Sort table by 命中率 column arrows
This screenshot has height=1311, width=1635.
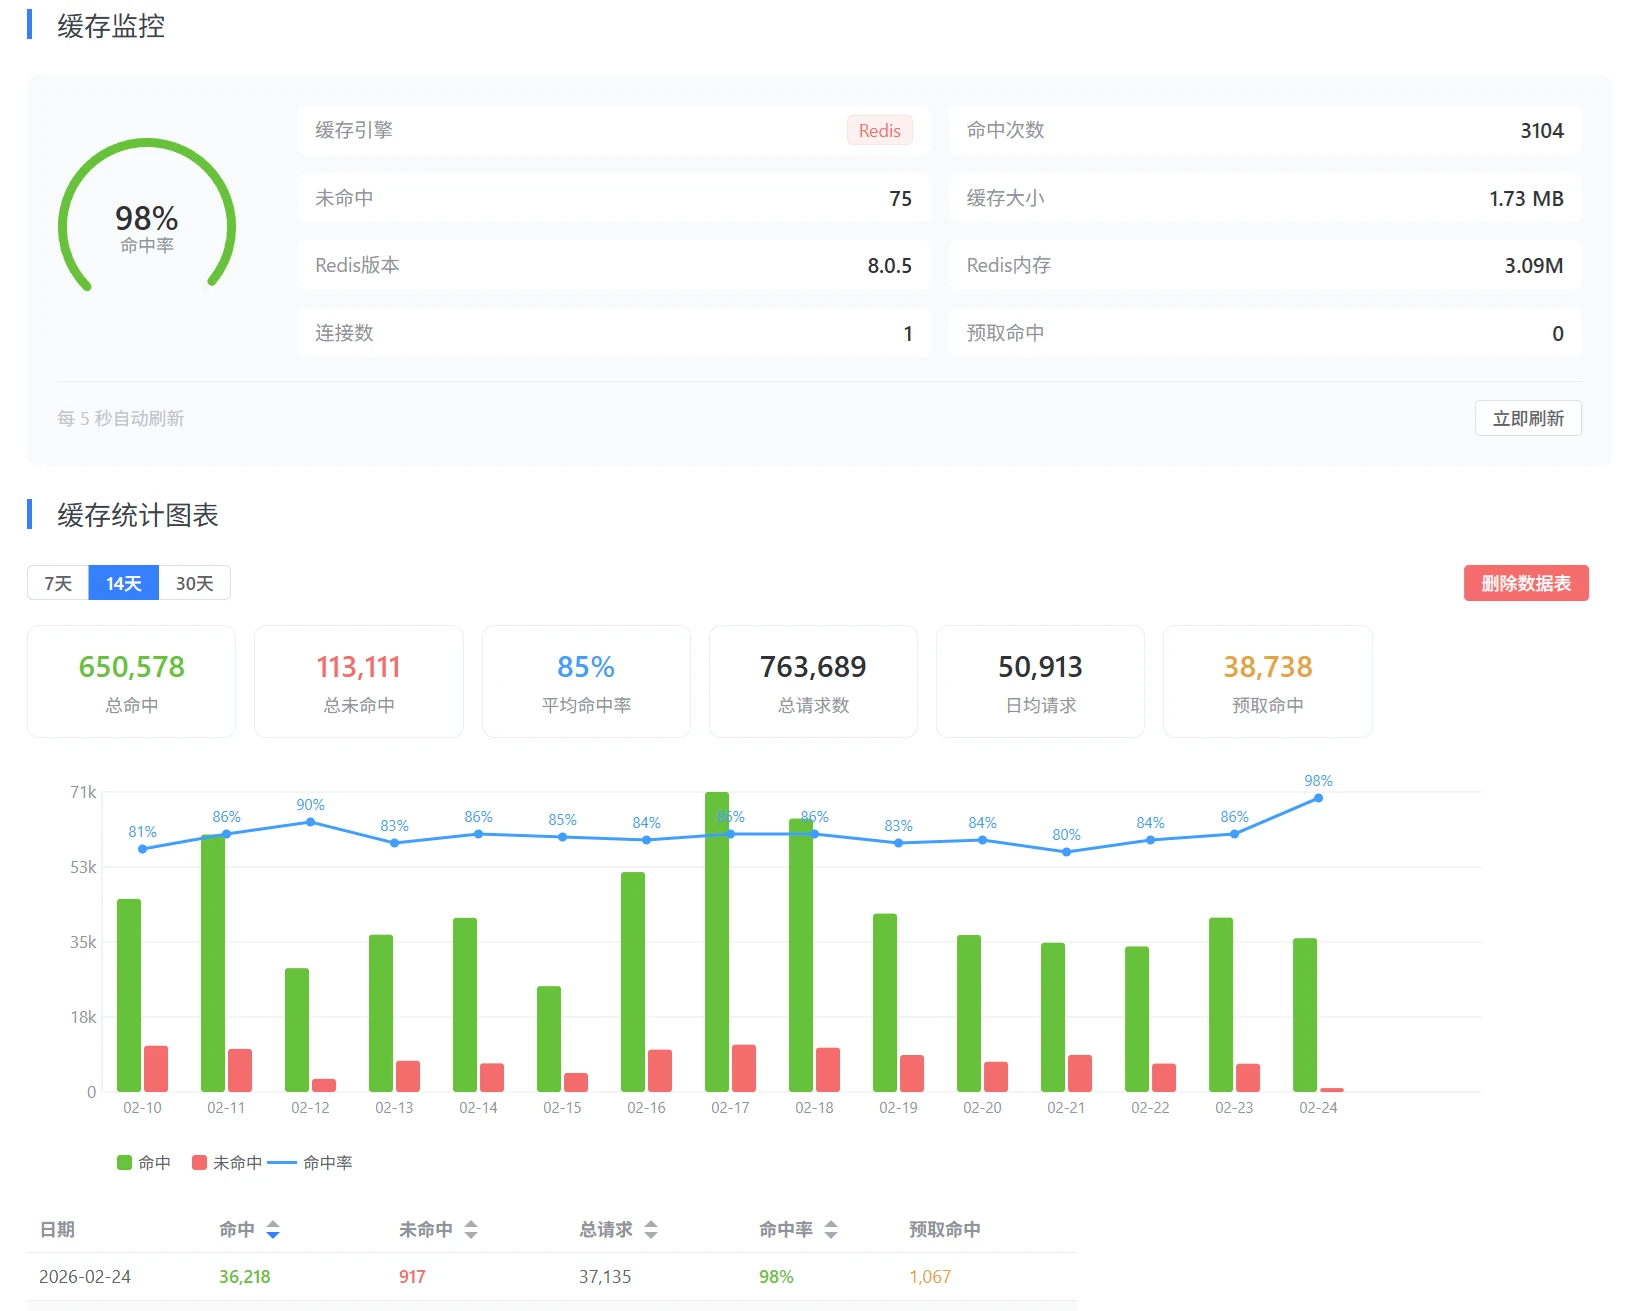point(831,1230)
